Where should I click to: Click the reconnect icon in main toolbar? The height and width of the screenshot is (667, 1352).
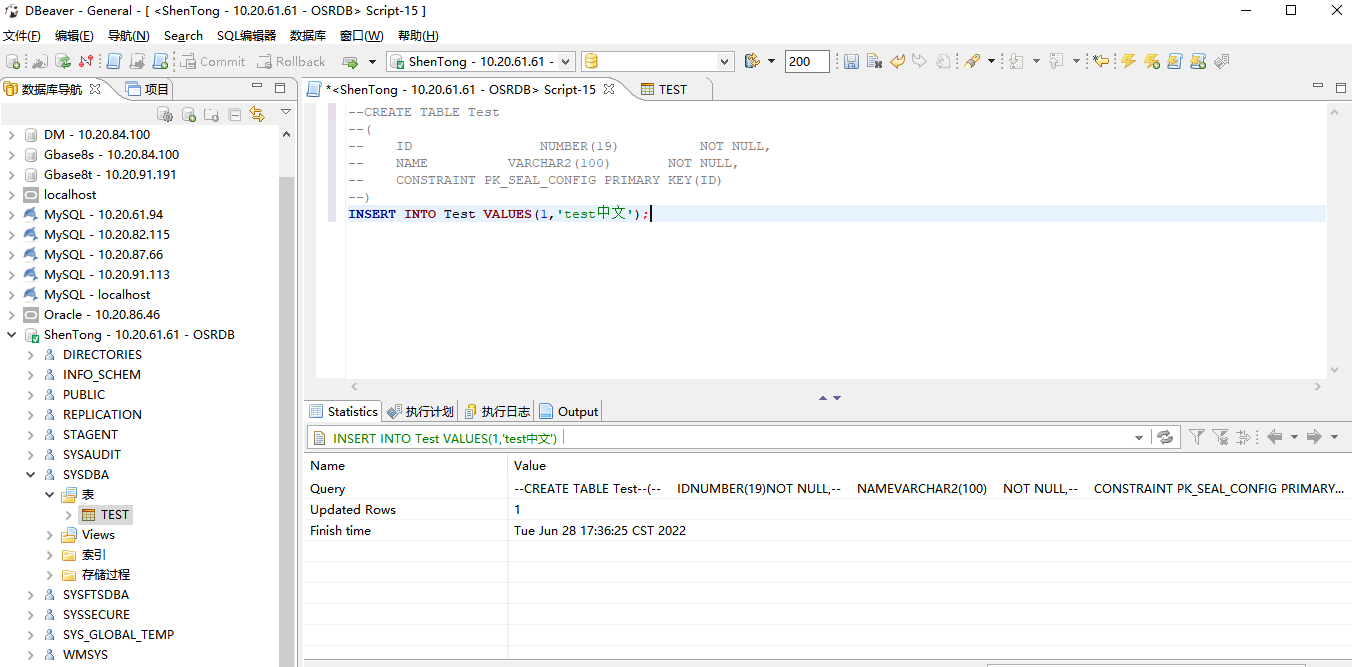(x=63, y=61)
